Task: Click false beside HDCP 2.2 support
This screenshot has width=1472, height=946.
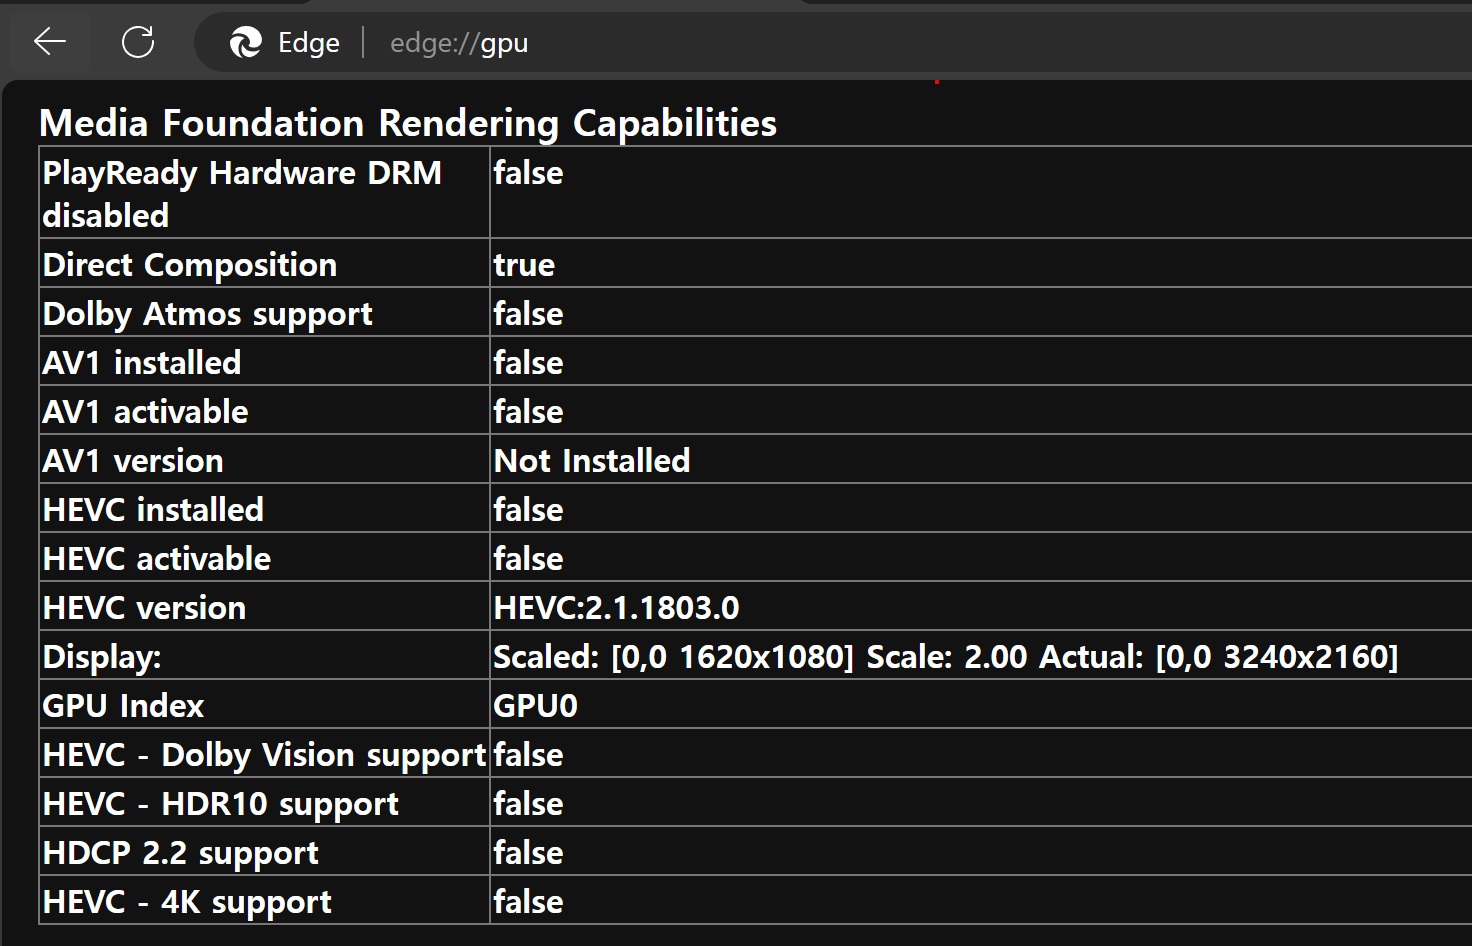Action: 528,853
